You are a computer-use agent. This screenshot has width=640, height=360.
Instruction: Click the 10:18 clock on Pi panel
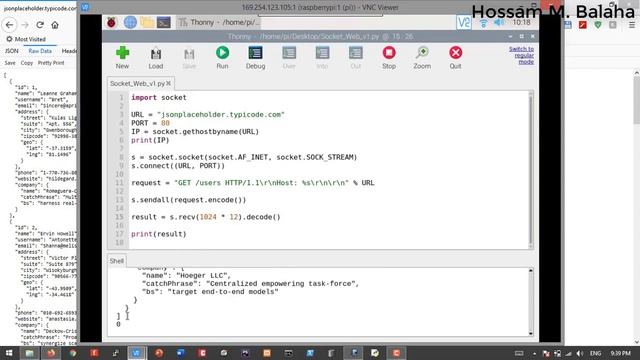(x=521, y=22)
